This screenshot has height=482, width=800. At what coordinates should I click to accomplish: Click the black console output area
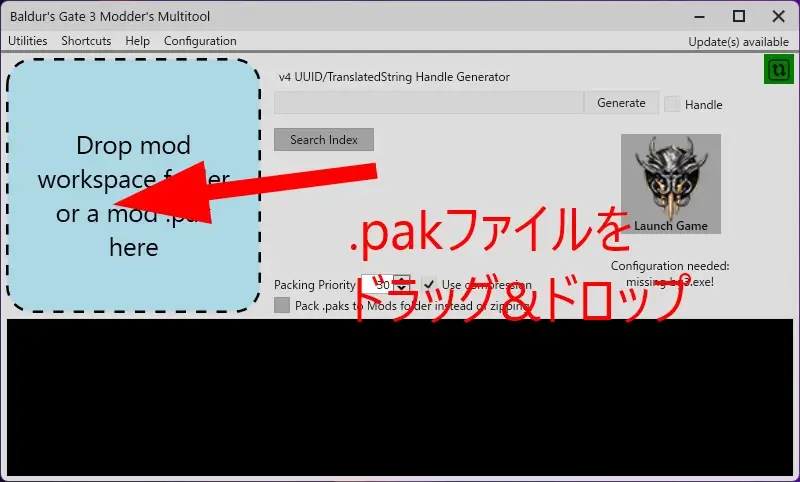(x=400, y=398)
